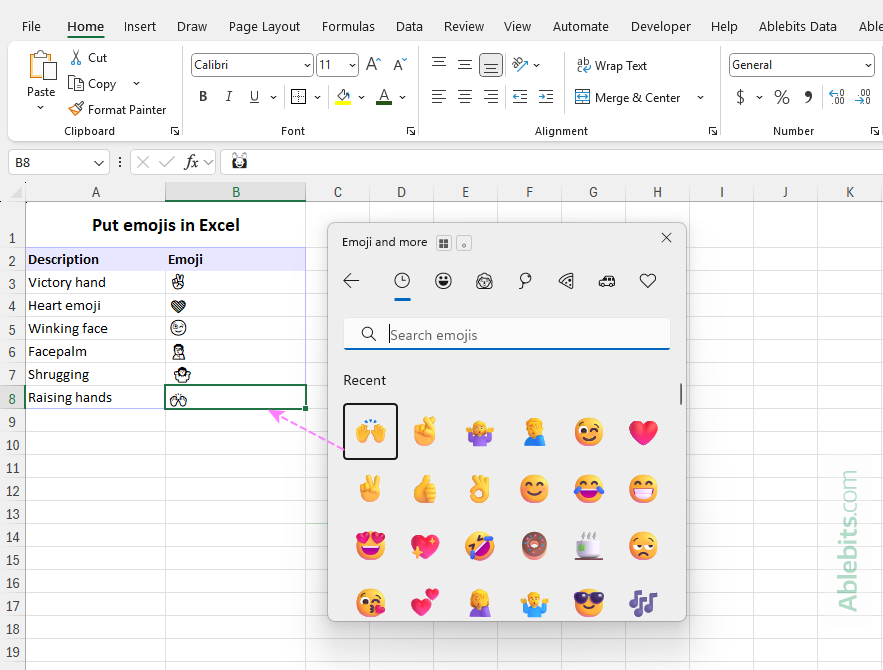Switch to the food emoji category (pizza)
883x670 pixels.
[x=566, y=281]
